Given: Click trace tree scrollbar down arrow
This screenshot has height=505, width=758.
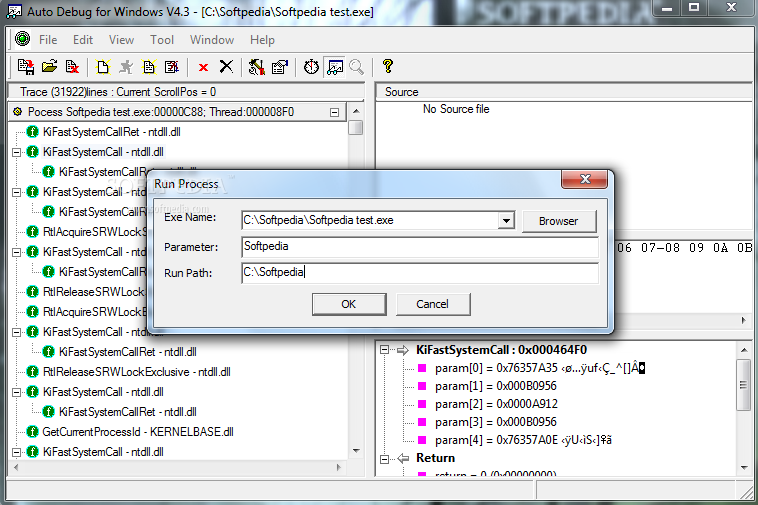Looking at the screenshot, I should pos(356,451).
